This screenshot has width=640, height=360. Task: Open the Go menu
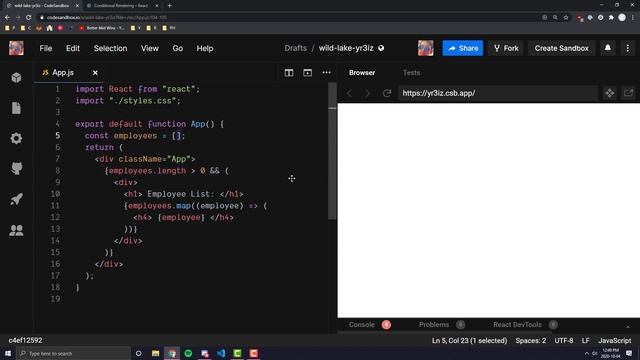click(x=178, y=48)
